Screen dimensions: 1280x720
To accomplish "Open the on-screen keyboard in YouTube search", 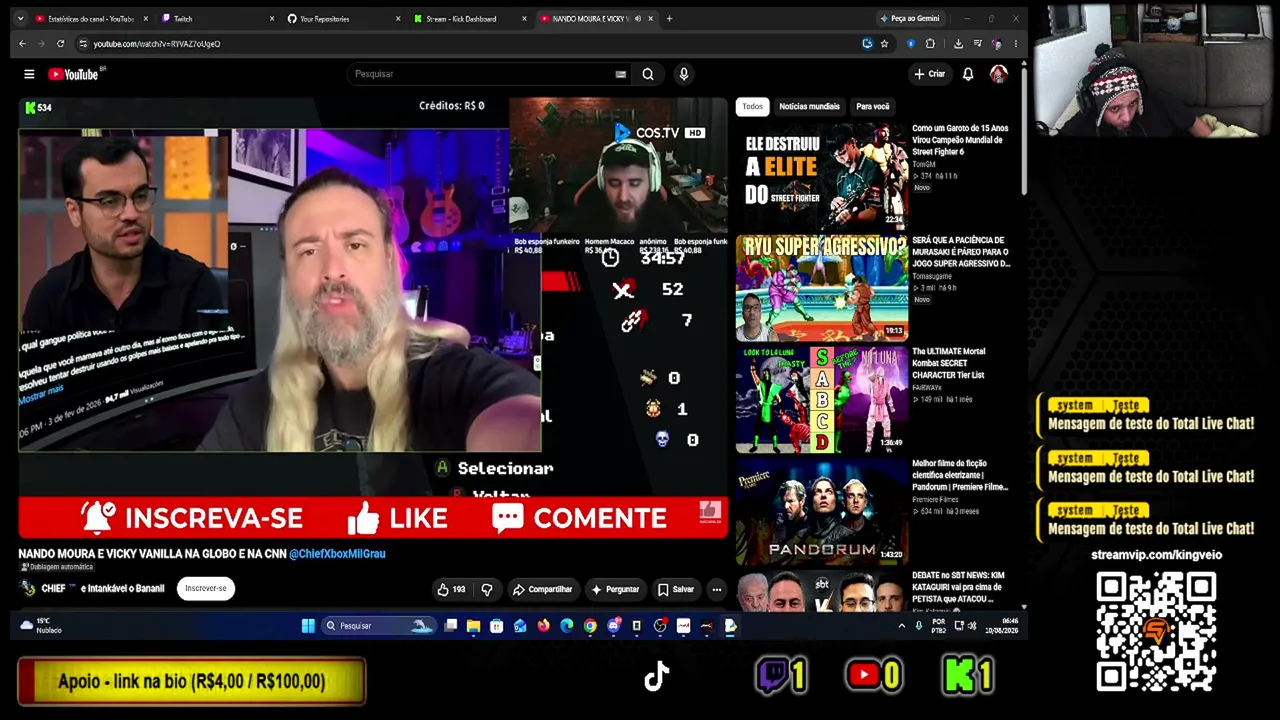I will click(620, 74).
